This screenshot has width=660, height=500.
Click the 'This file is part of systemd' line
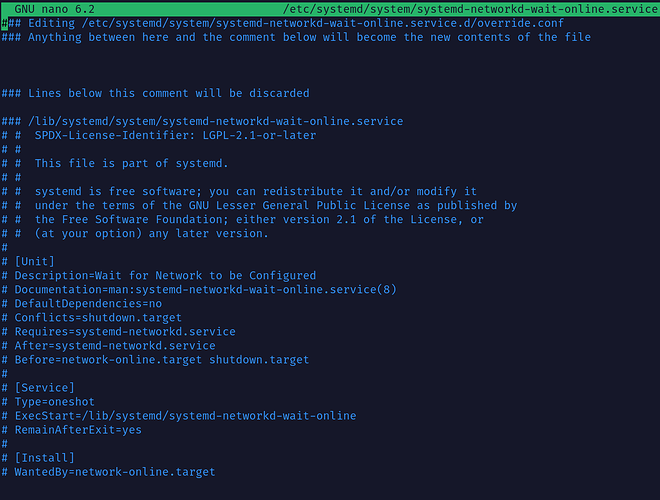click(130, 163)
